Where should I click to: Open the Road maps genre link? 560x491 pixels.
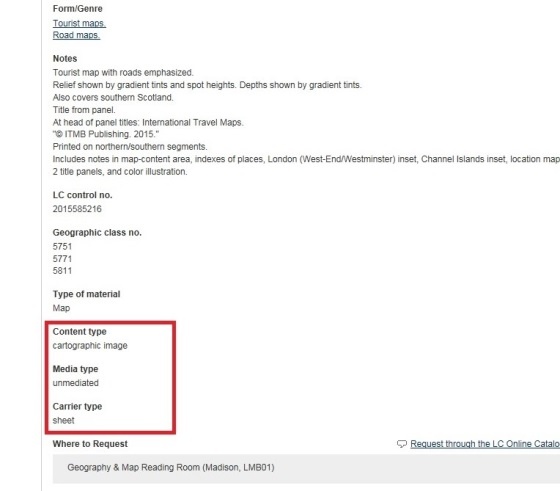pos(76,35)
